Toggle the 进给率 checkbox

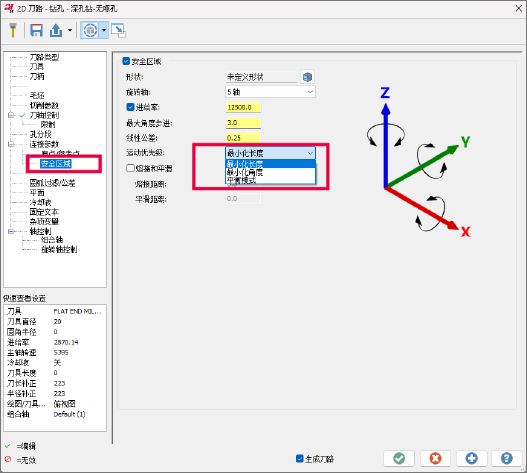click(x=130, y=107)
